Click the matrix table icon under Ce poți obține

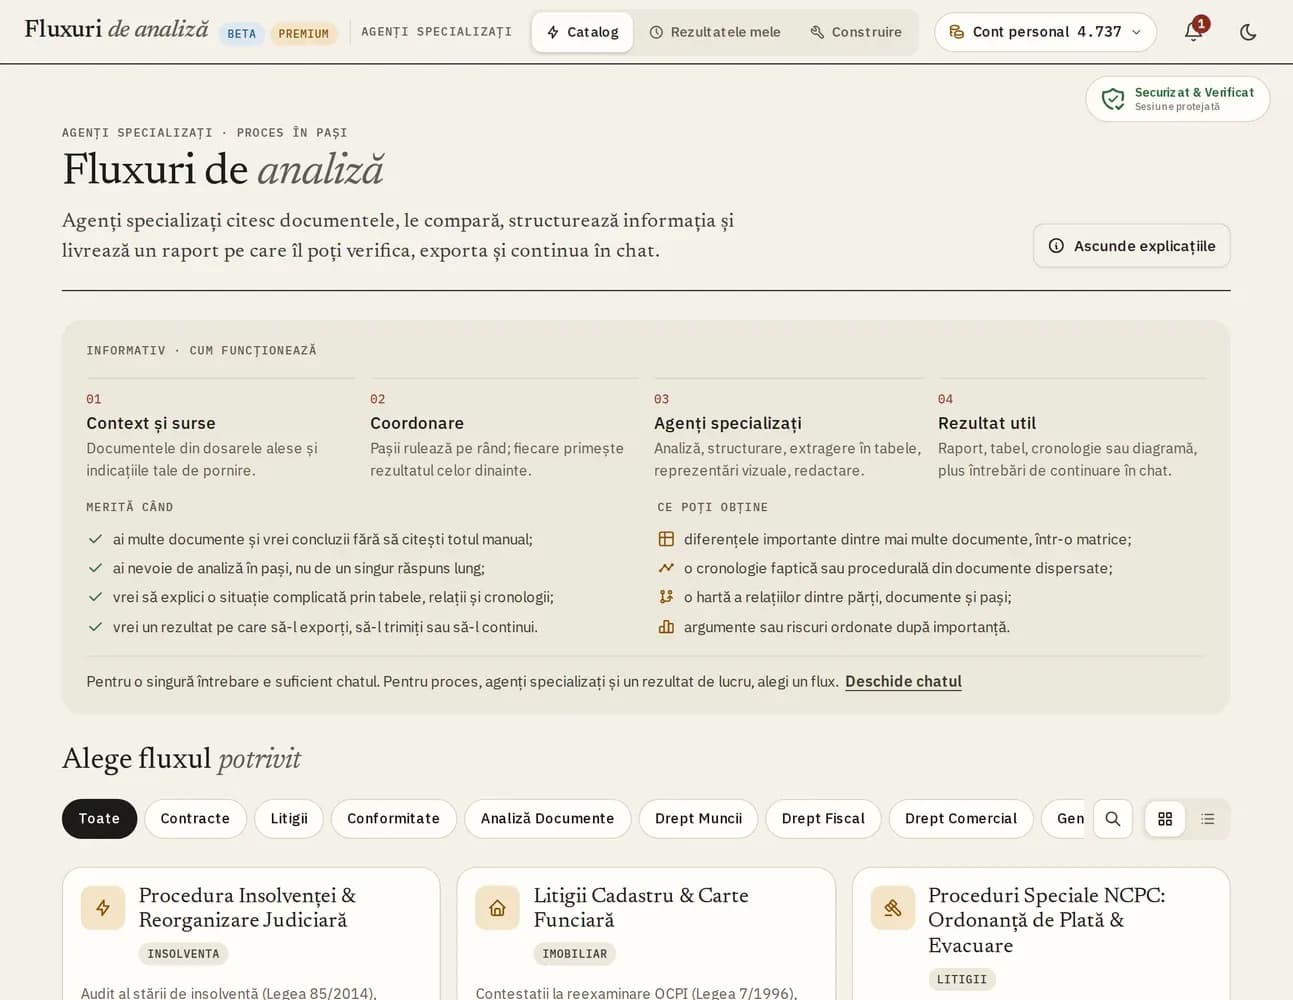666,539
